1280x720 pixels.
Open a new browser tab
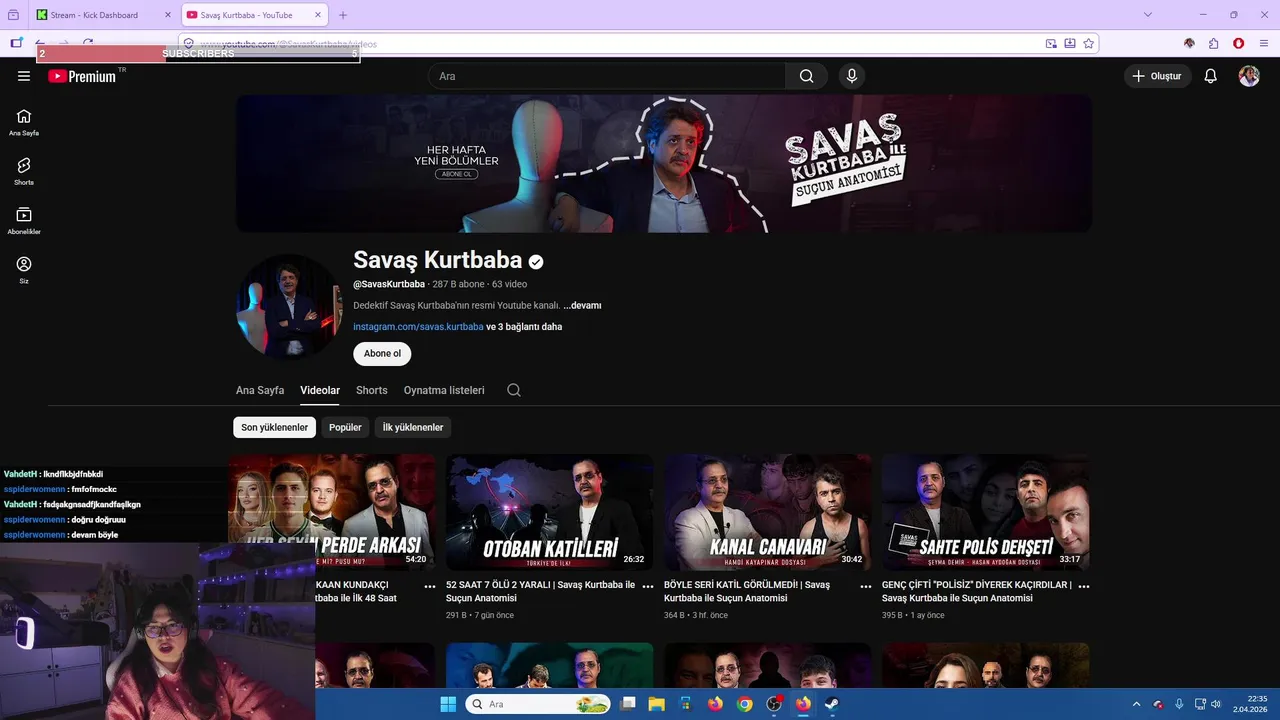[343, 15]
